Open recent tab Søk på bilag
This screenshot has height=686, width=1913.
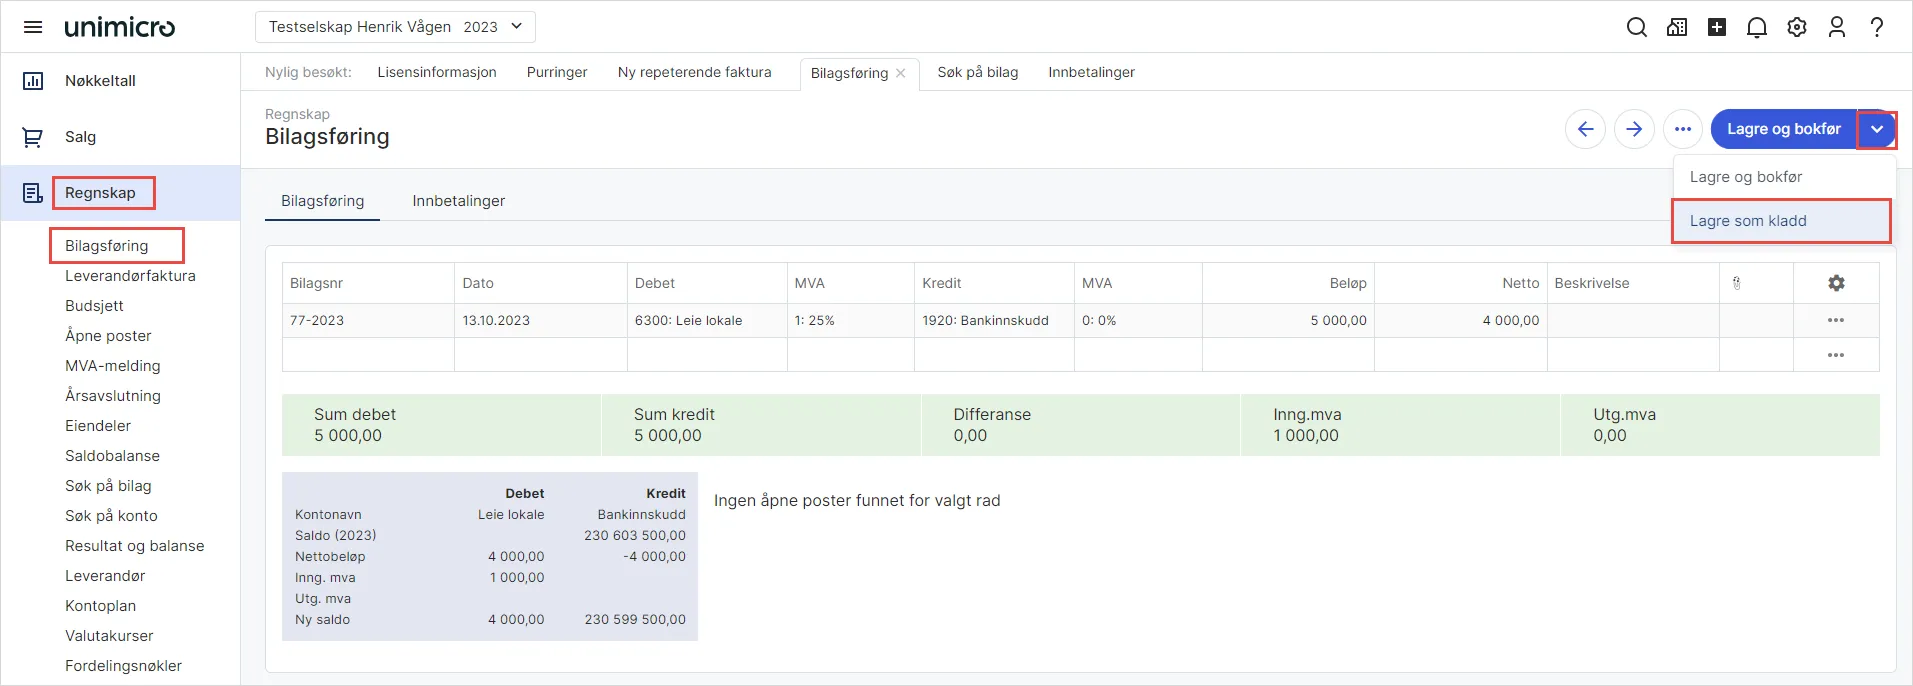point(978,72)
